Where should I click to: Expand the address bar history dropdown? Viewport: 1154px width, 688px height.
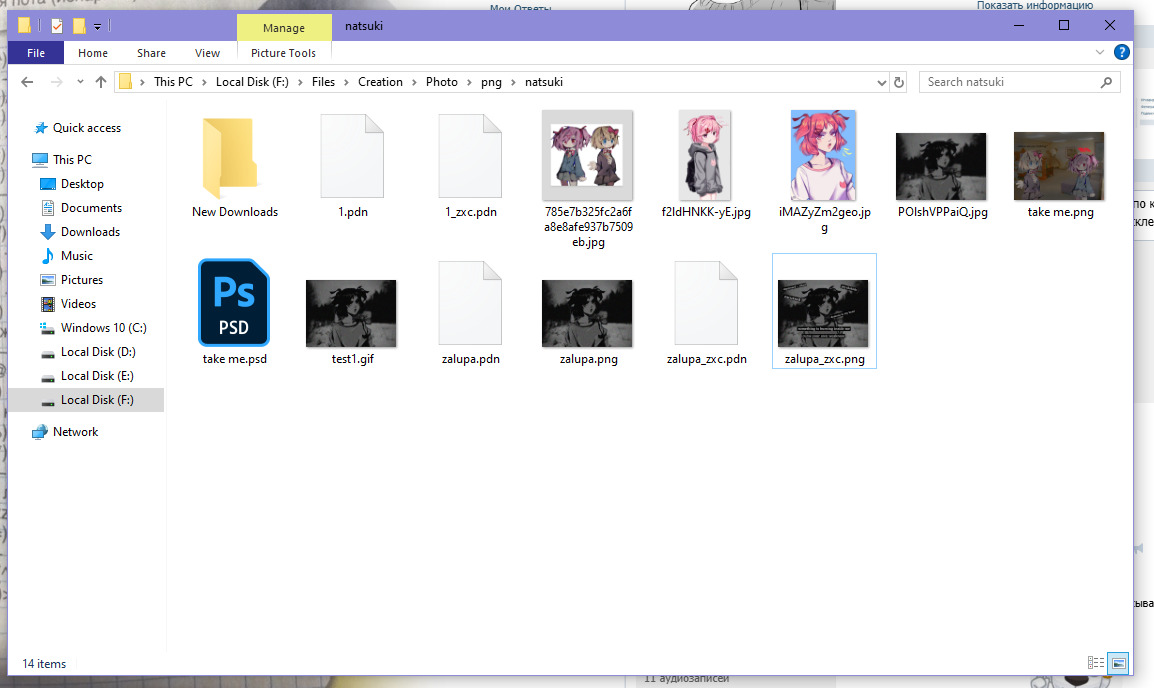[881, 82]
